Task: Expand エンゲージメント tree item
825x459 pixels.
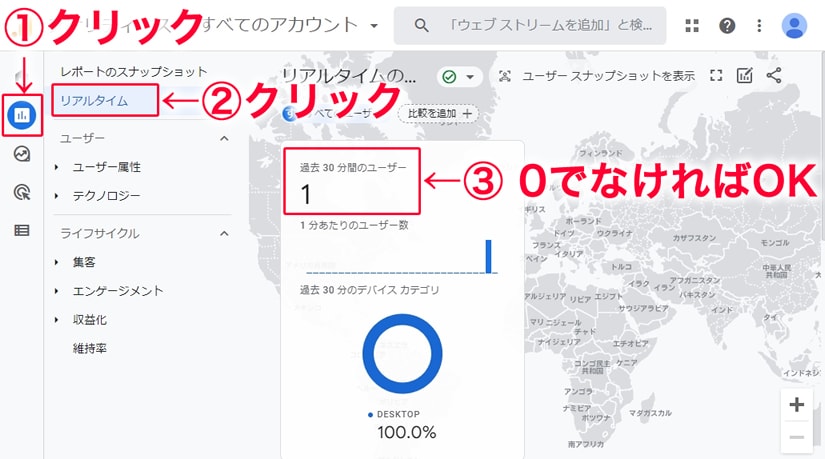Action: point(57,291)
